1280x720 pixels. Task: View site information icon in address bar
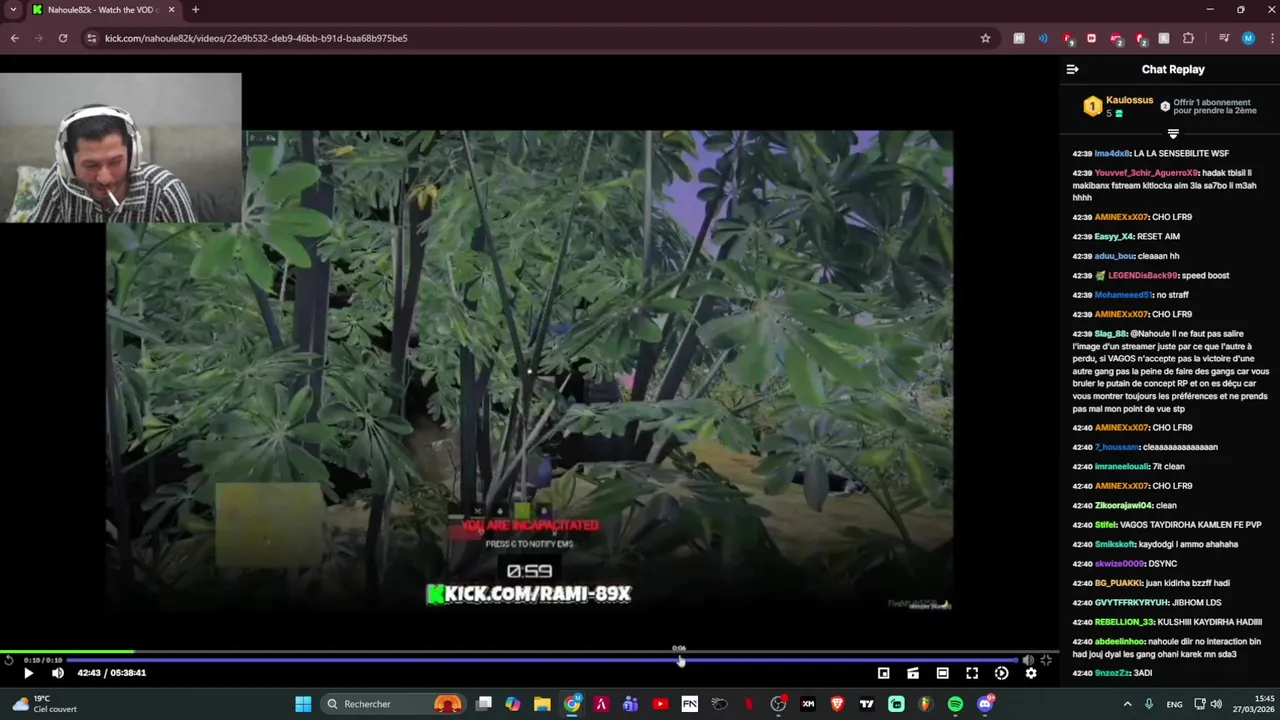[x=91, y=38]
